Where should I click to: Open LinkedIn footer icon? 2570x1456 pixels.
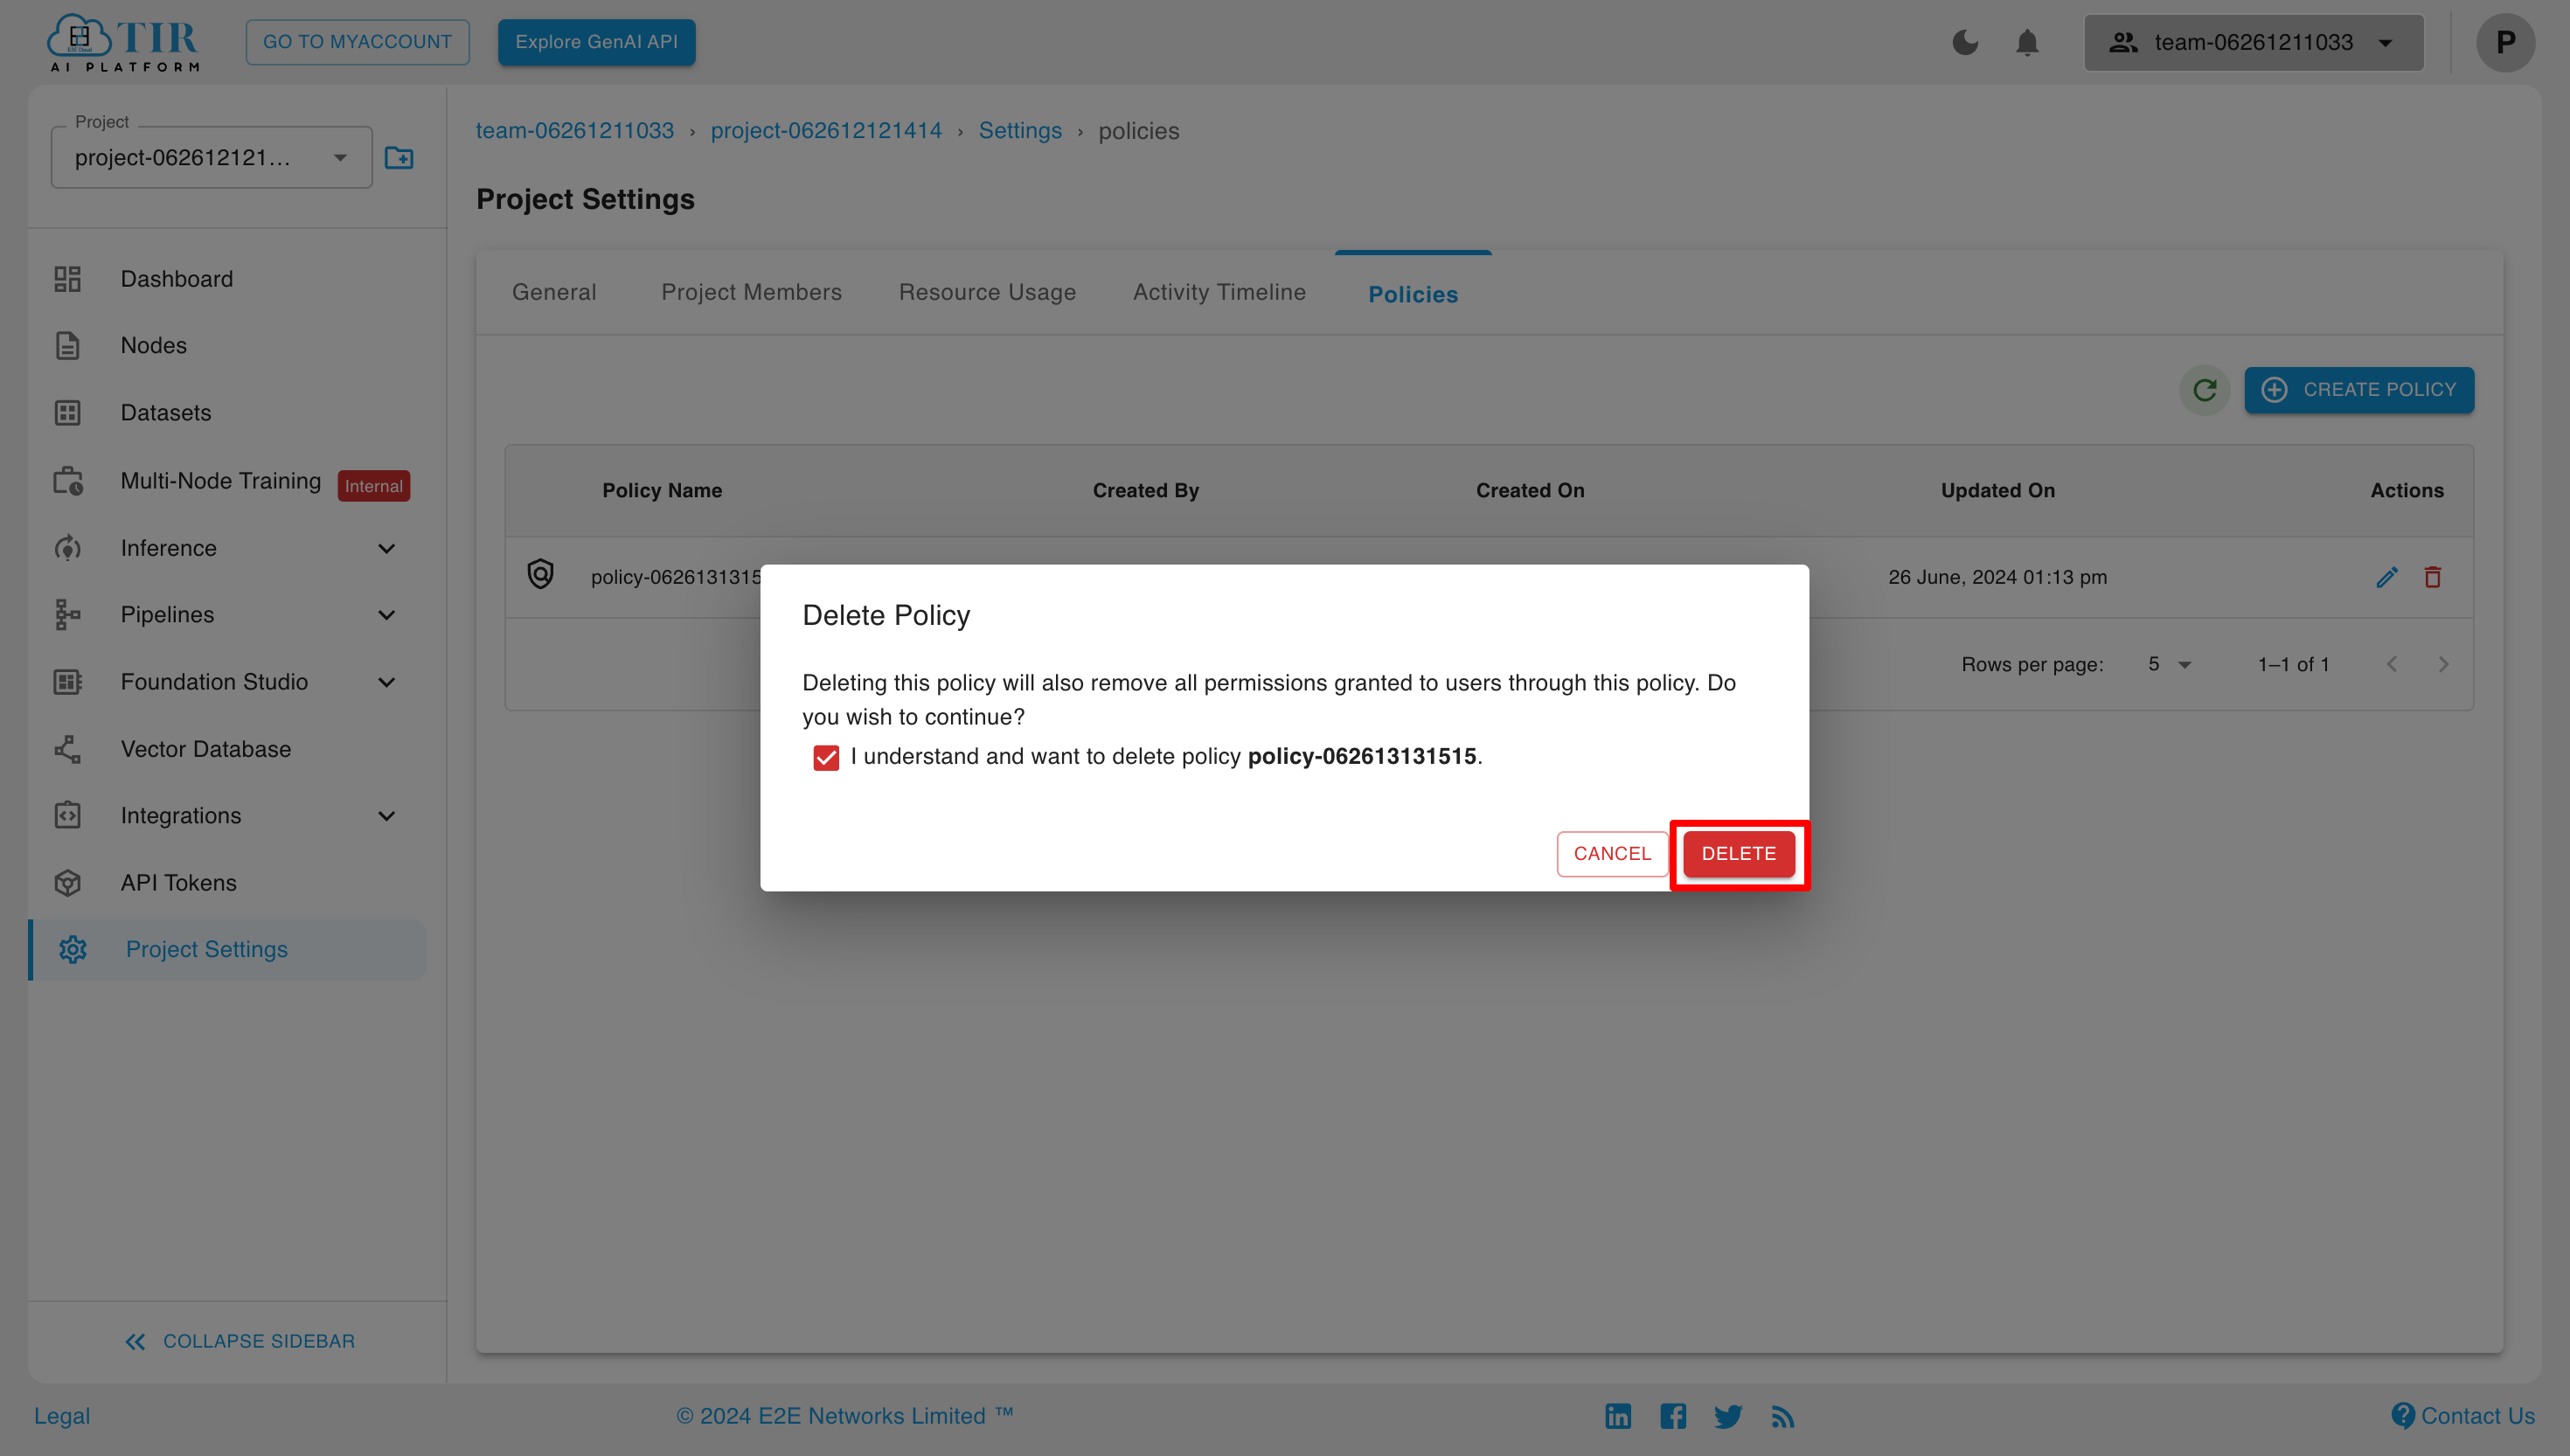coord(1618,1416)
